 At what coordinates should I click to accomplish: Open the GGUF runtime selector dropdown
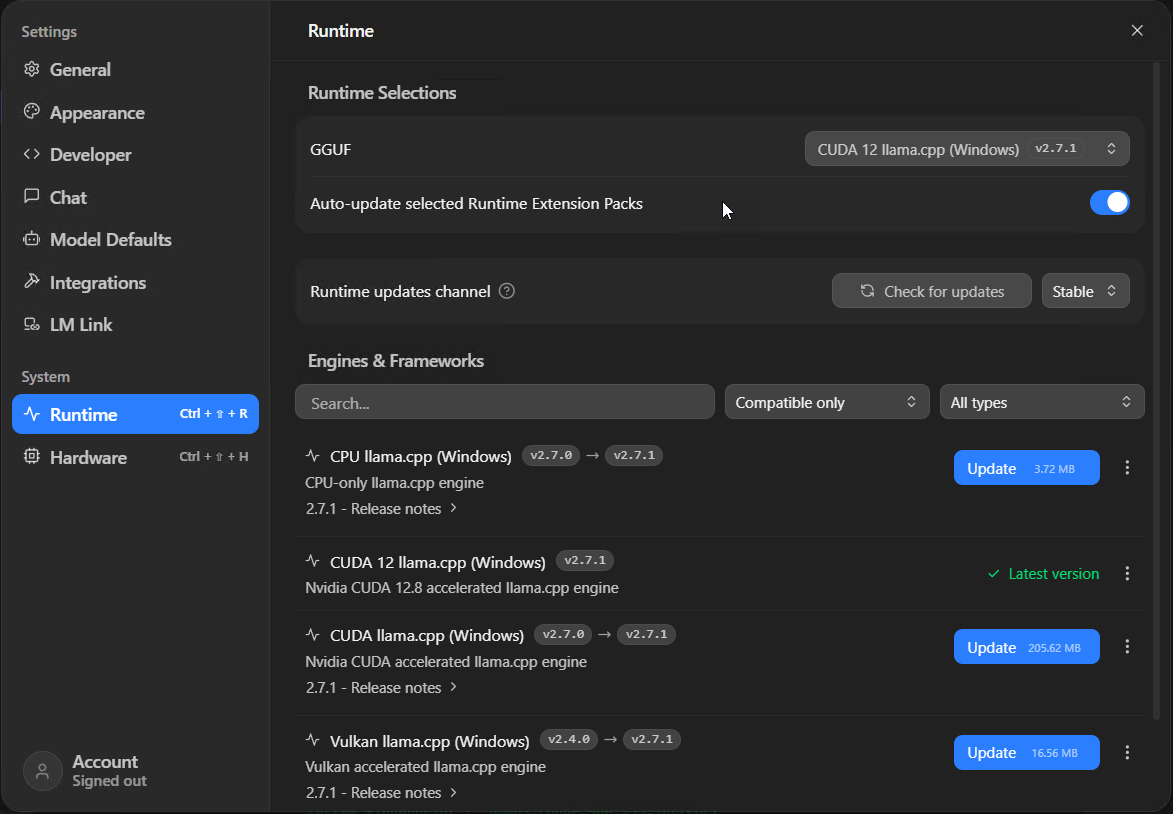click(967, 148)
